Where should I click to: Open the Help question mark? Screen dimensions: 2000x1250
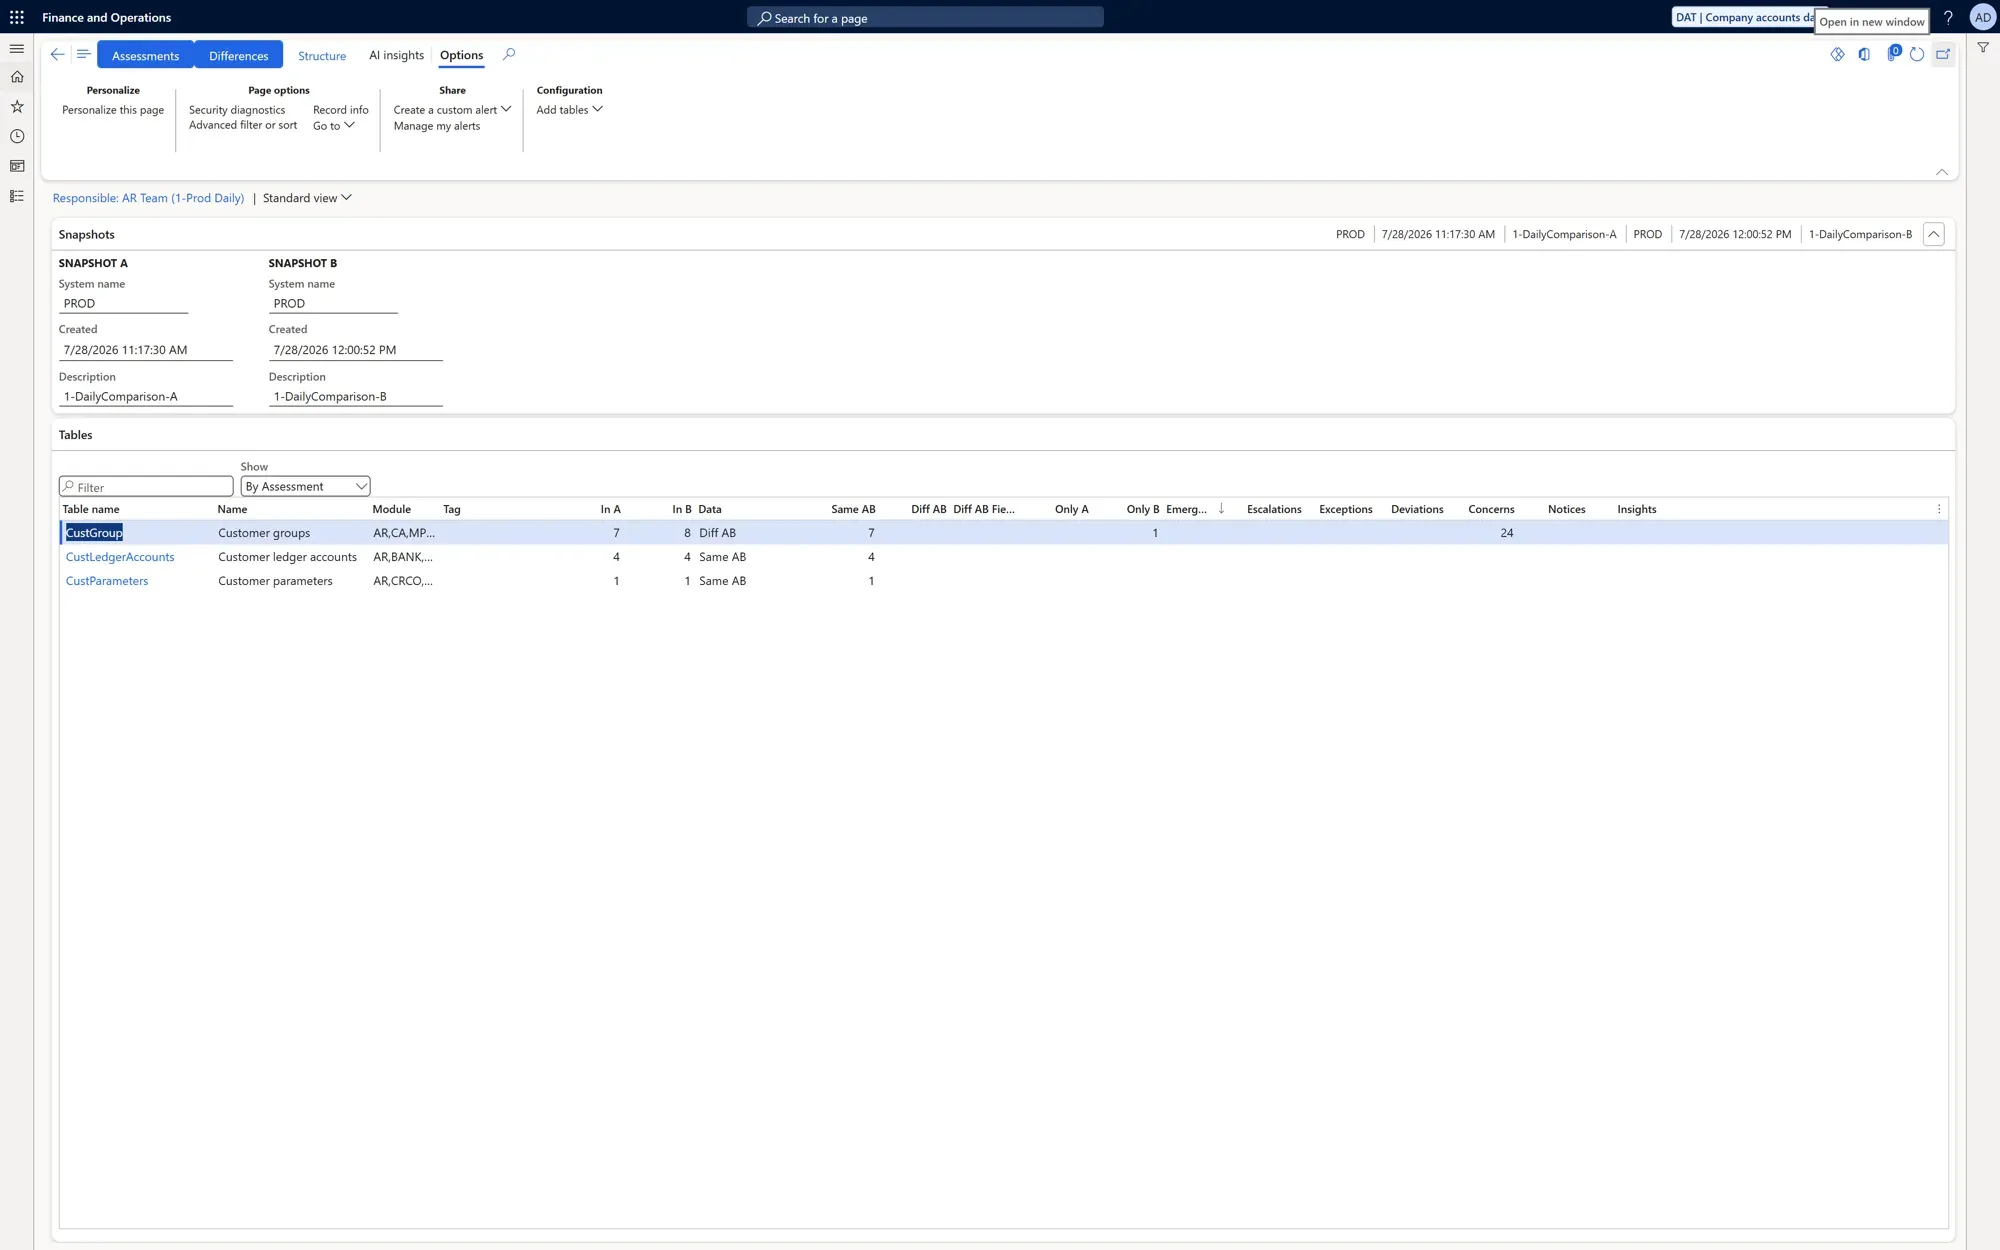point(1948,17)
